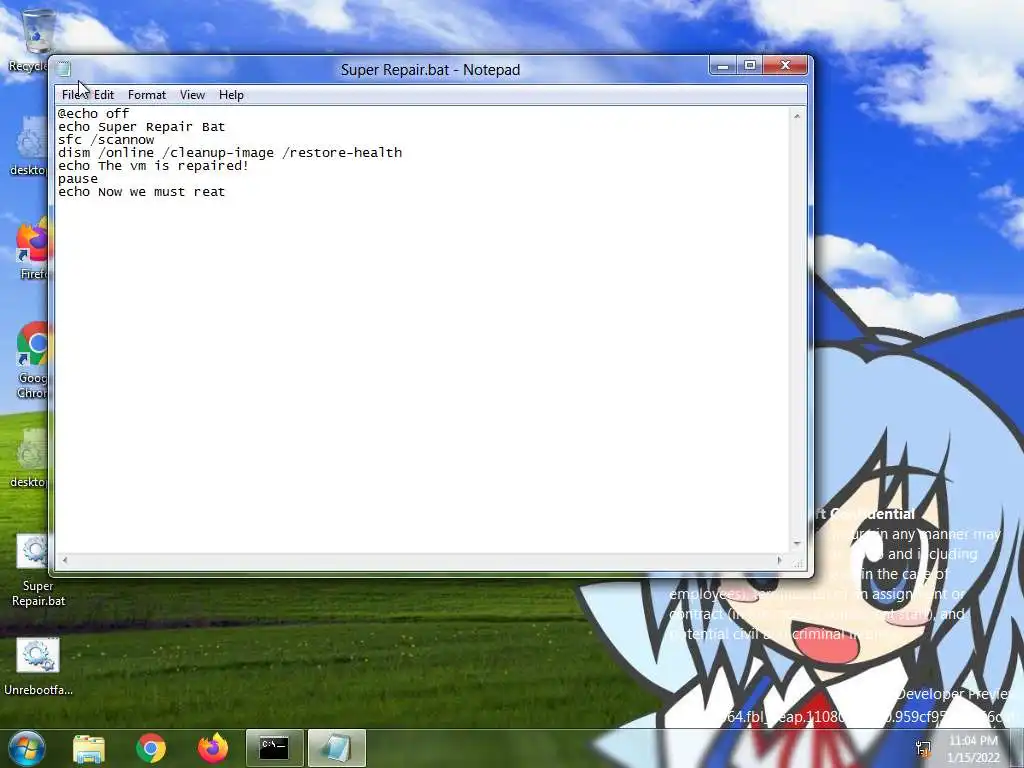Click the vertical scrollbar down arrow

click(x=797, y=543)
